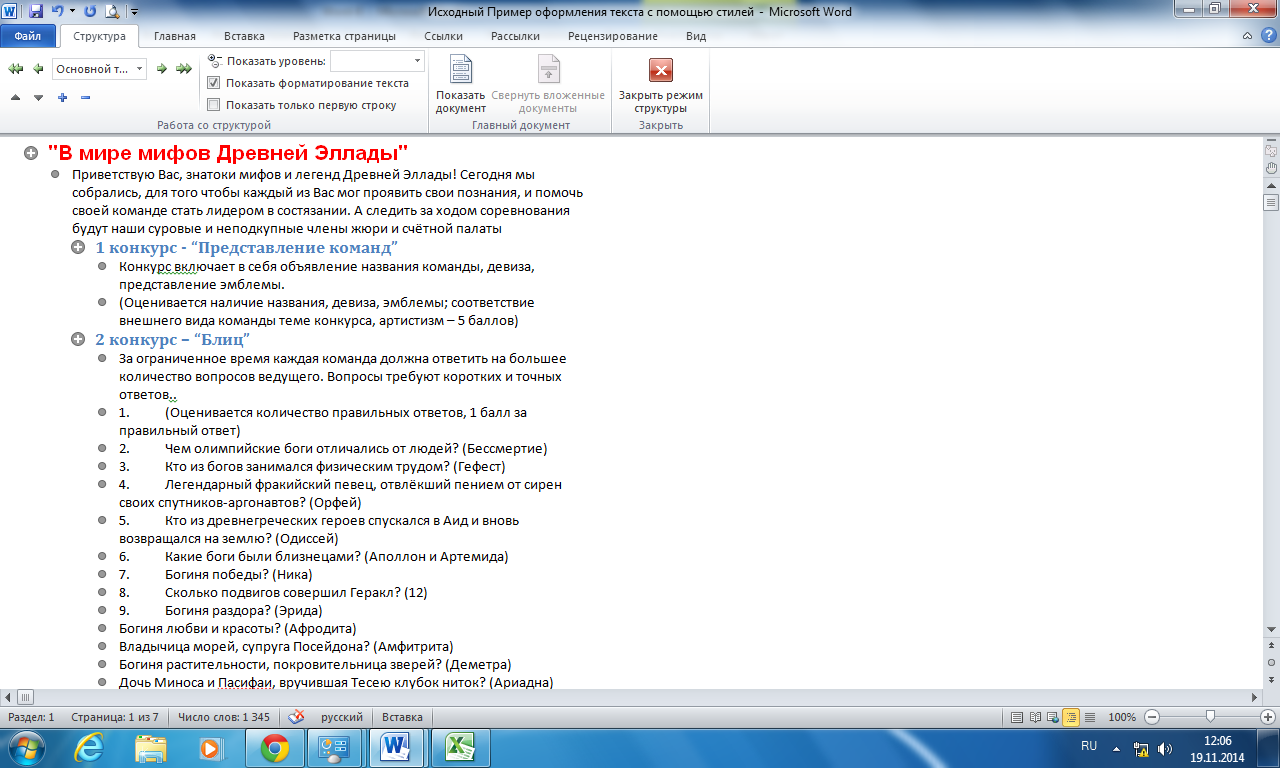Click the zoom slider handle
Viewport: 1280px width, 768px height.
(1210, 717)
